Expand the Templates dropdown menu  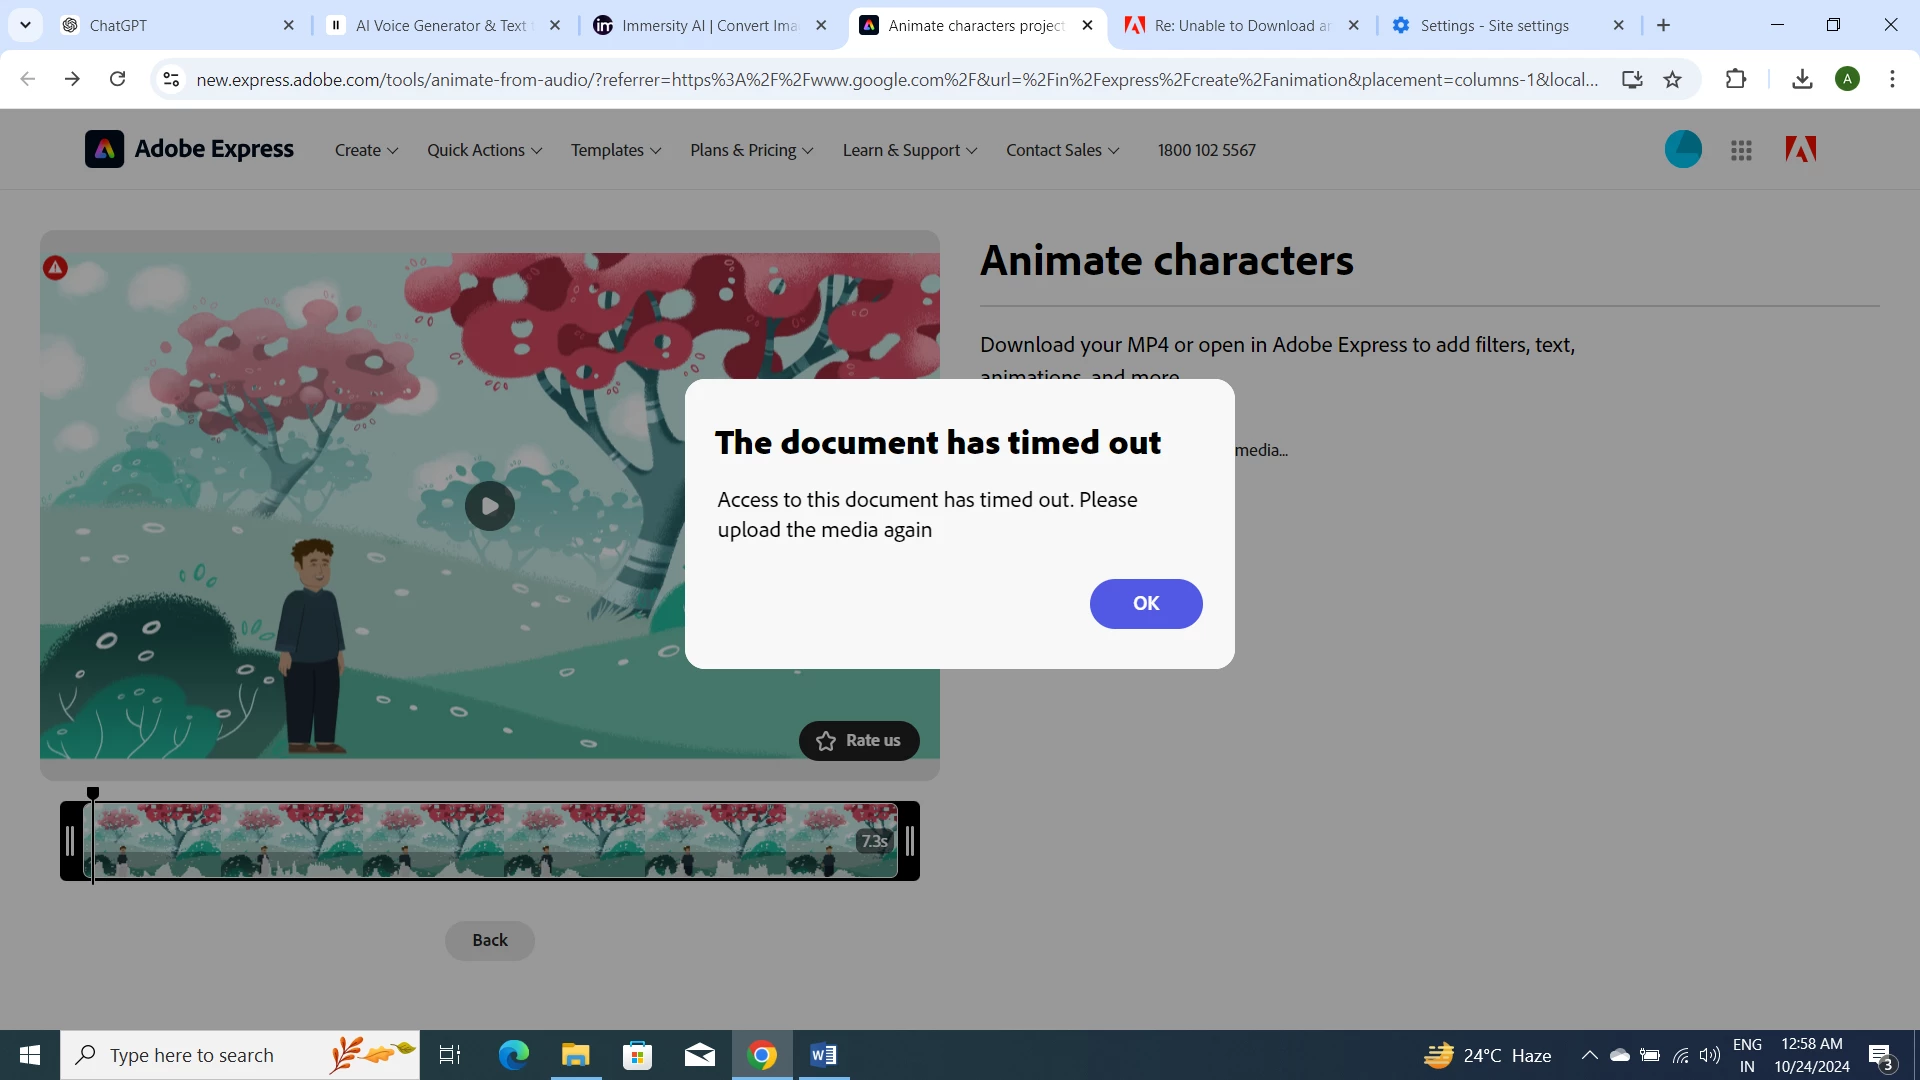click(x=615, y=150)
